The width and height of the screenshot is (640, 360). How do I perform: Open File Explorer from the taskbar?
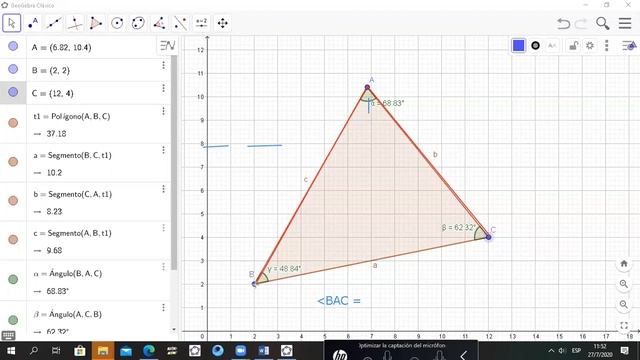pos(103,351)
